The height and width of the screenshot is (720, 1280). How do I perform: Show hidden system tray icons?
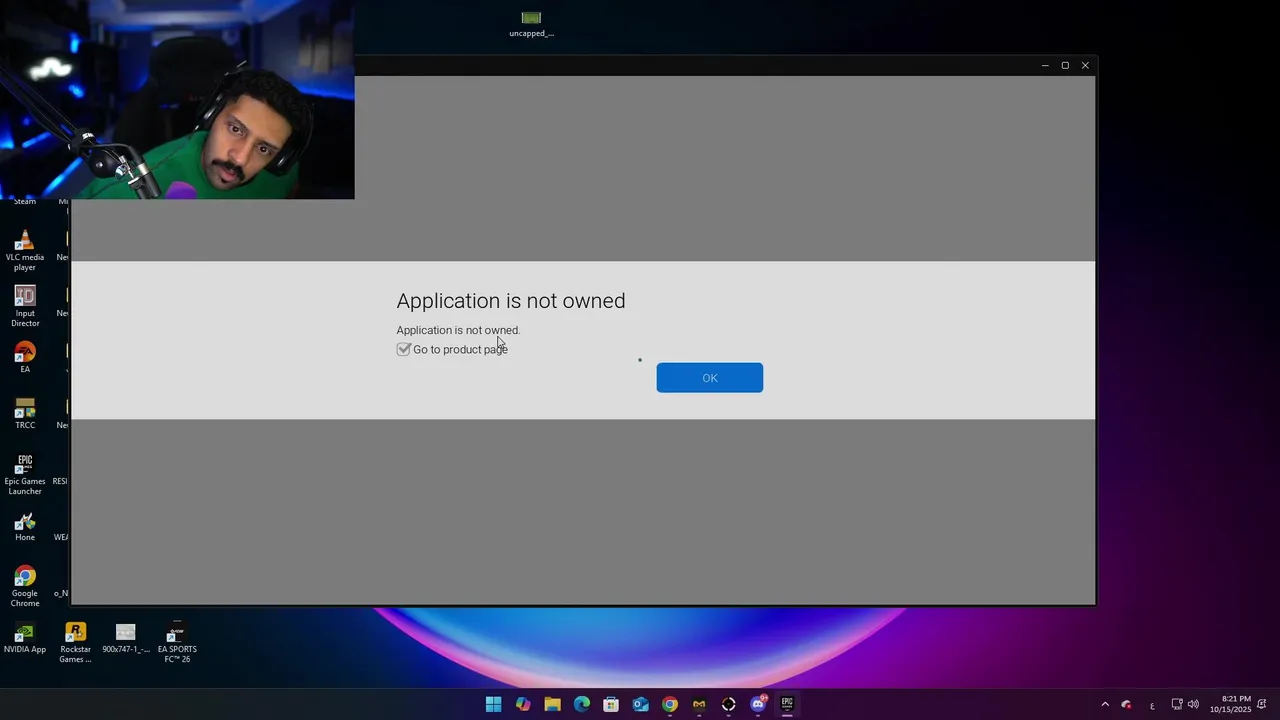point(1105,704)
